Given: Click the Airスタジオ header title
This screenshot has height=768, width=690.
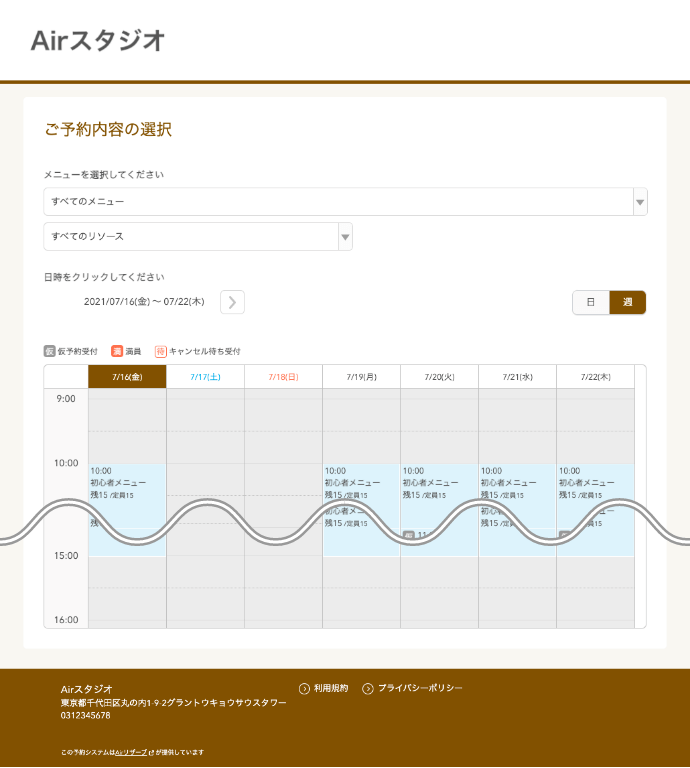Looking at the screenshot, I should click(98, 41).
